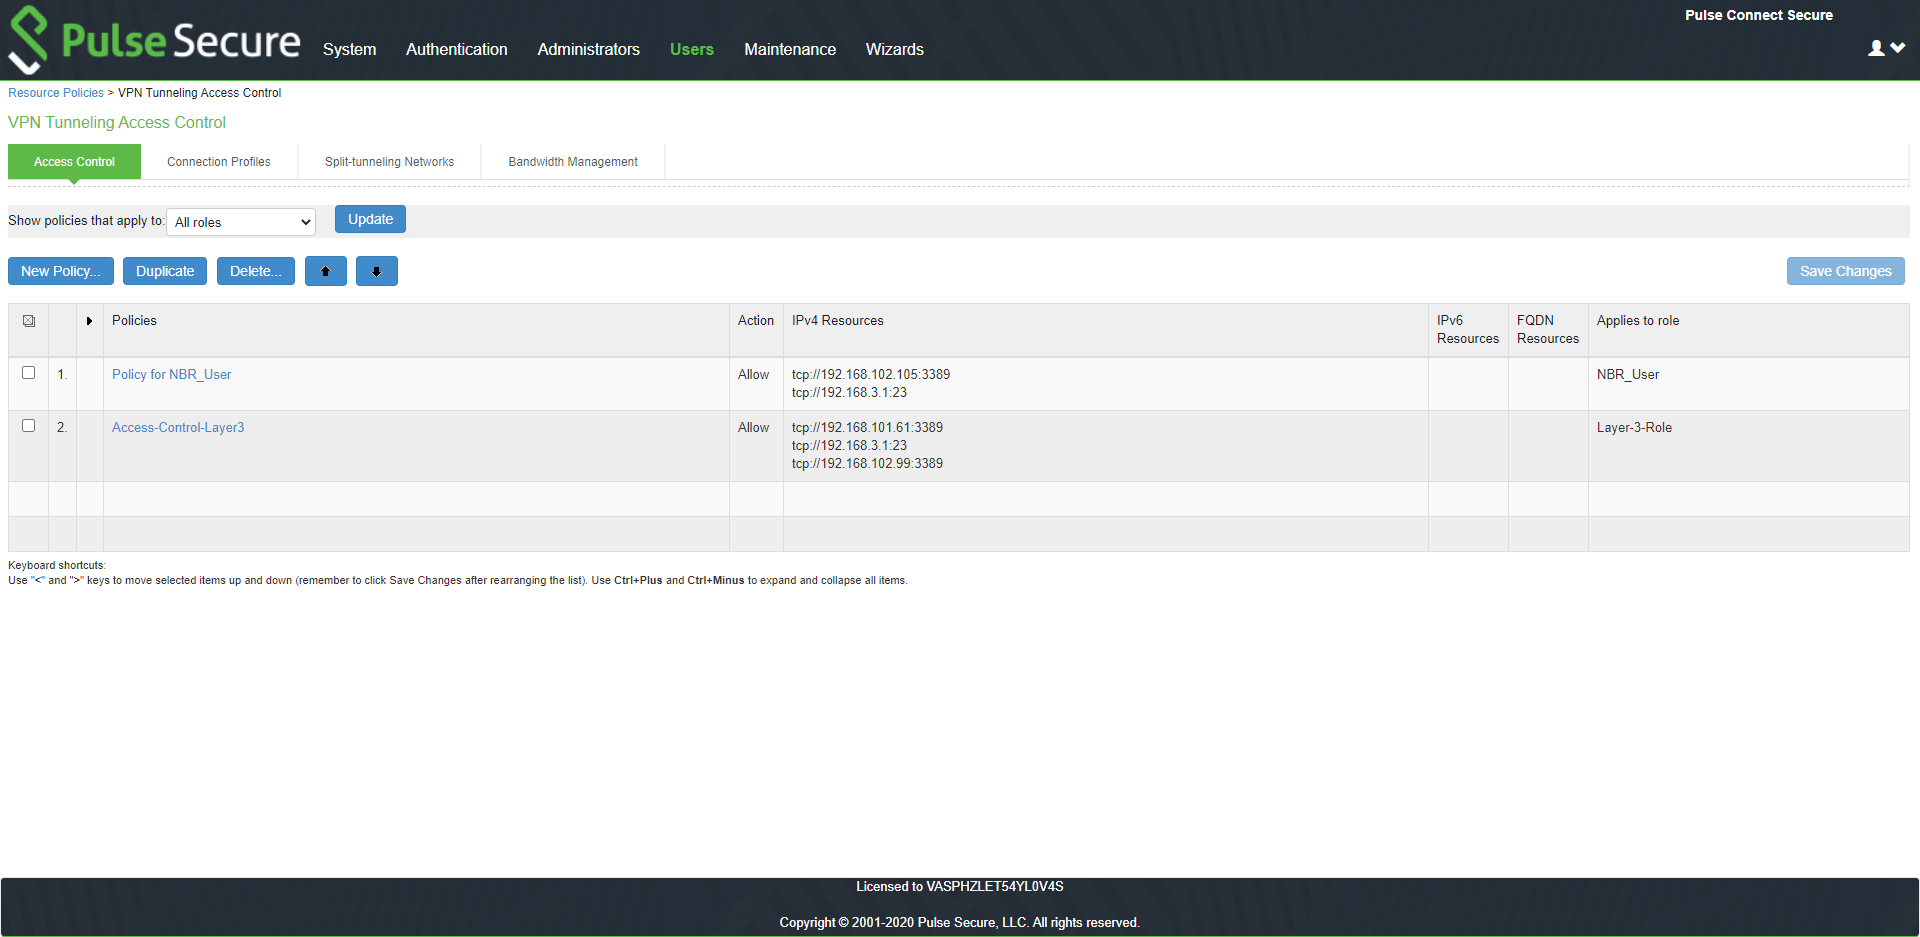Click the Update button
1920x937 pixels.
pyautogui.click(x=370, y=219)
